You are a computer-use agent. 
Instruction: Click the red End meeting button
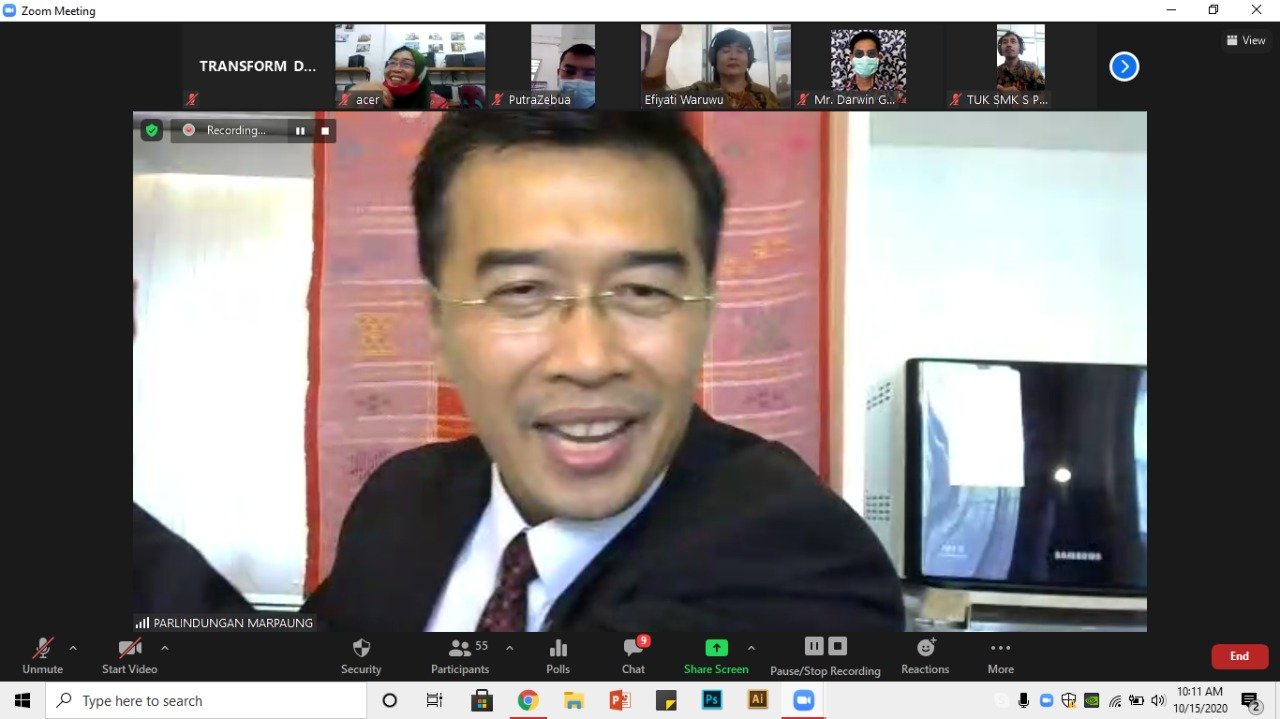(x=1239, y=656)
